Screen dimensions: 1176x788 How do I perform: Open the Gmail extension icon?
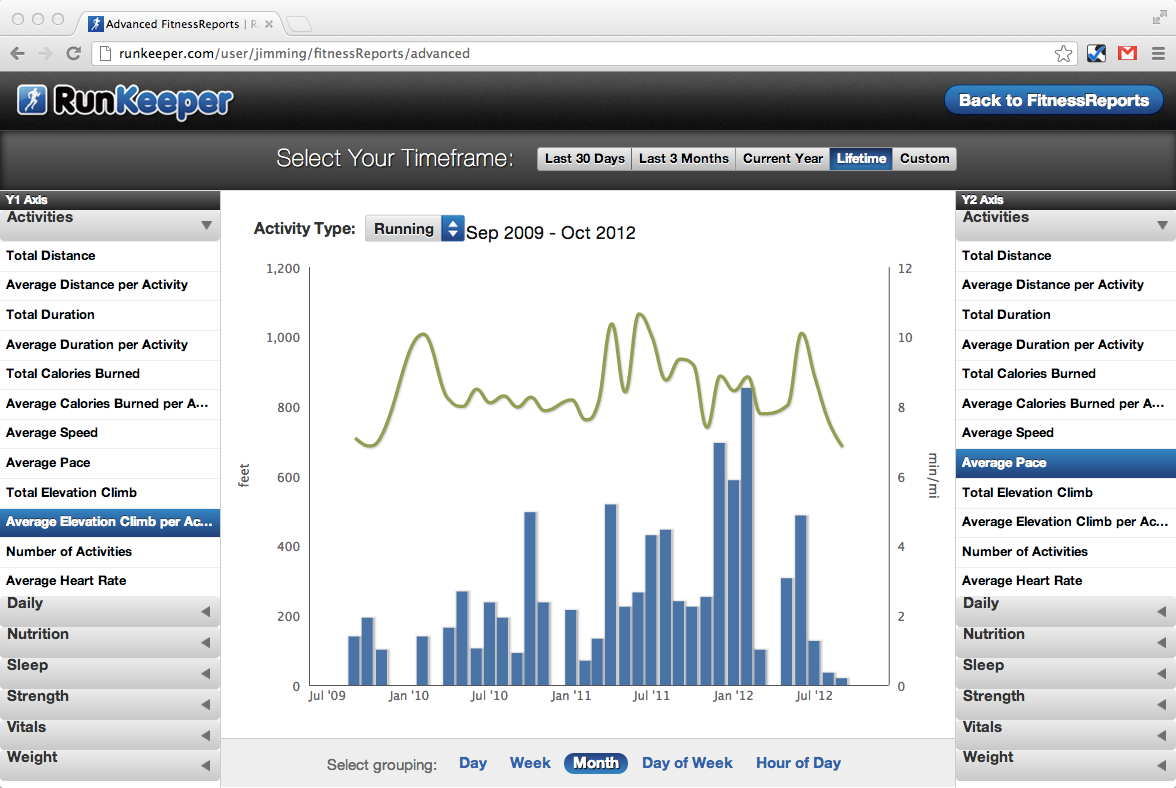1127,53
